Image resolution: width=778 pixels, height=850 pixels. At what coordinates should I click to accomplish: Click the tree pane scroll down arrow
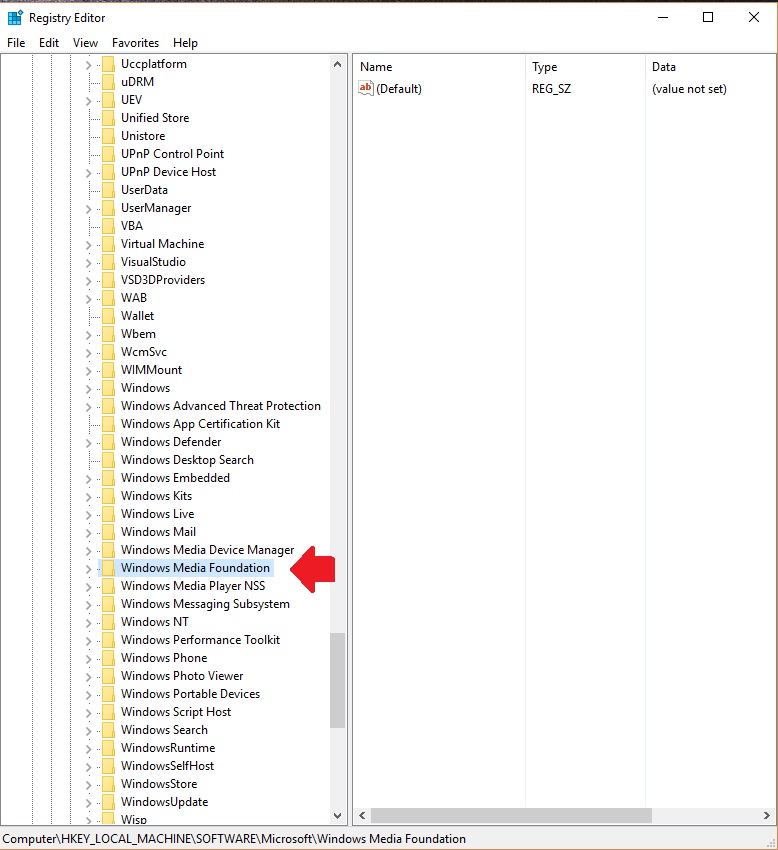click(337, 815)
